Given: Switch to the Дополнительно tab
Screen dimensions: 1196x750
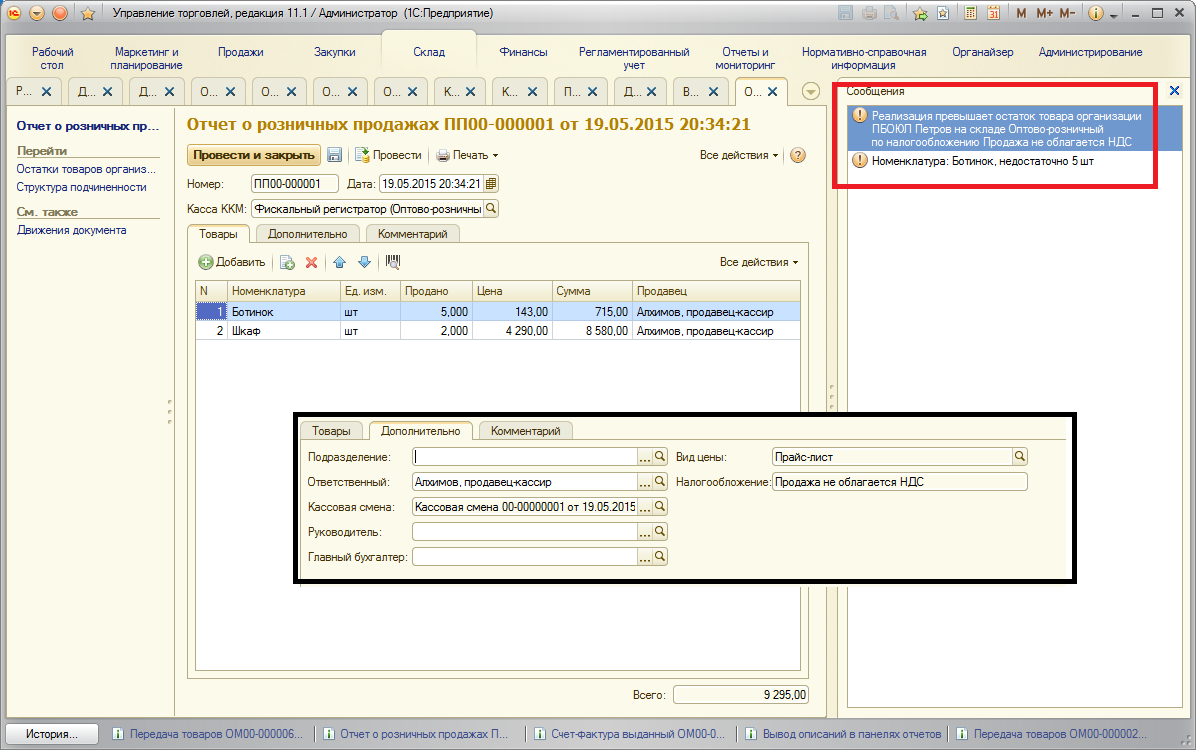Looking at the screenshot, I should 307,233.
